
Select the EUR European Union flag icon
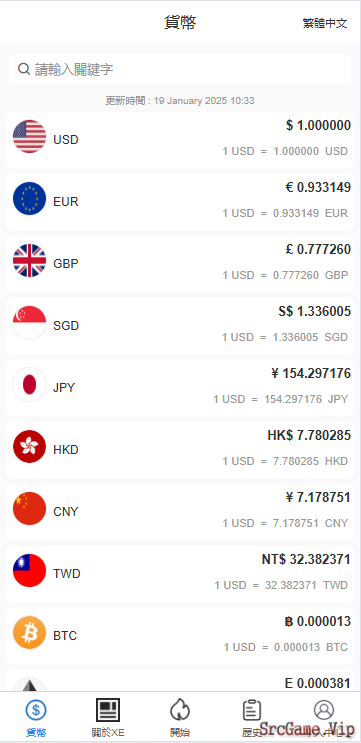(29, 199)
